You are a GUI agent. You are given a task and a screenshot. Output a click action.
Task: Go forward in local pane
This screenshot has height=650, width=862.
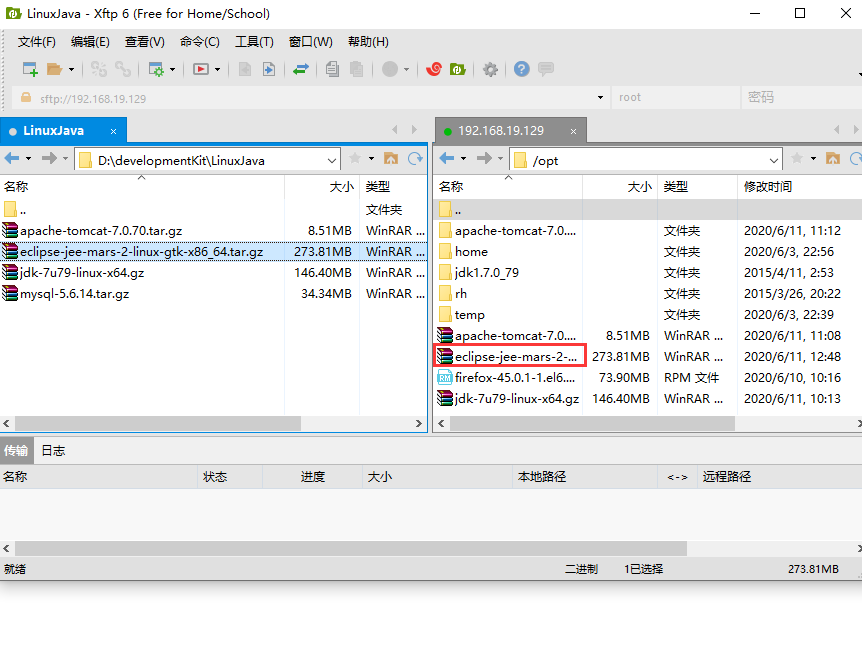pos(49,159)
